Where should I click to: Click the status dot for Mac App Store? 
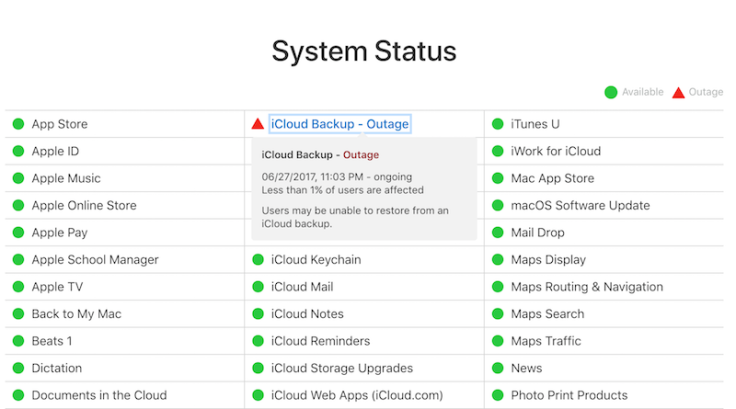[498, 178]
